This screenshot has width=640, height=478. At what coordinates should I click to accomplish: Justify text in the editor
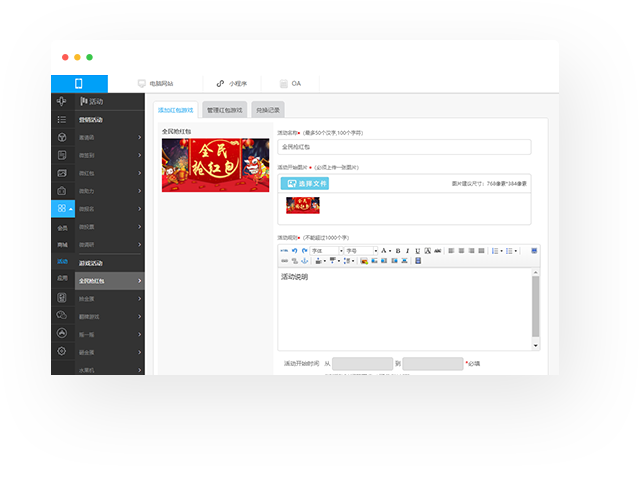pyautogui.click(x=481, y=251)
